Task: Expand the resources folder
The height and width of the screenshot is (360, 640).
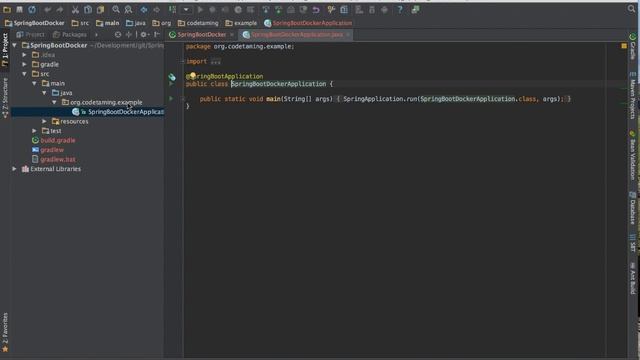Action: [44, 121]
